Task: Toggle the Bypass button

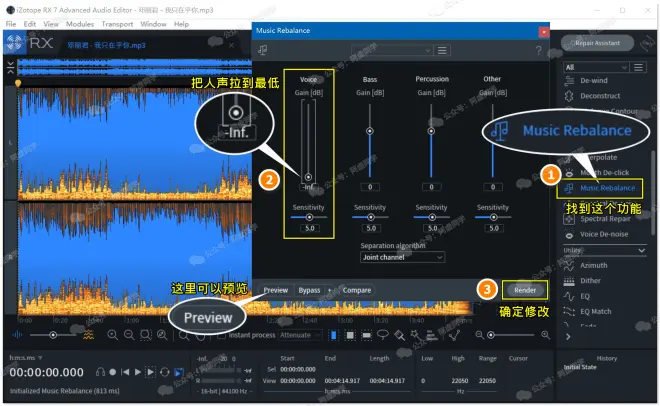Action: click(309, 290)
